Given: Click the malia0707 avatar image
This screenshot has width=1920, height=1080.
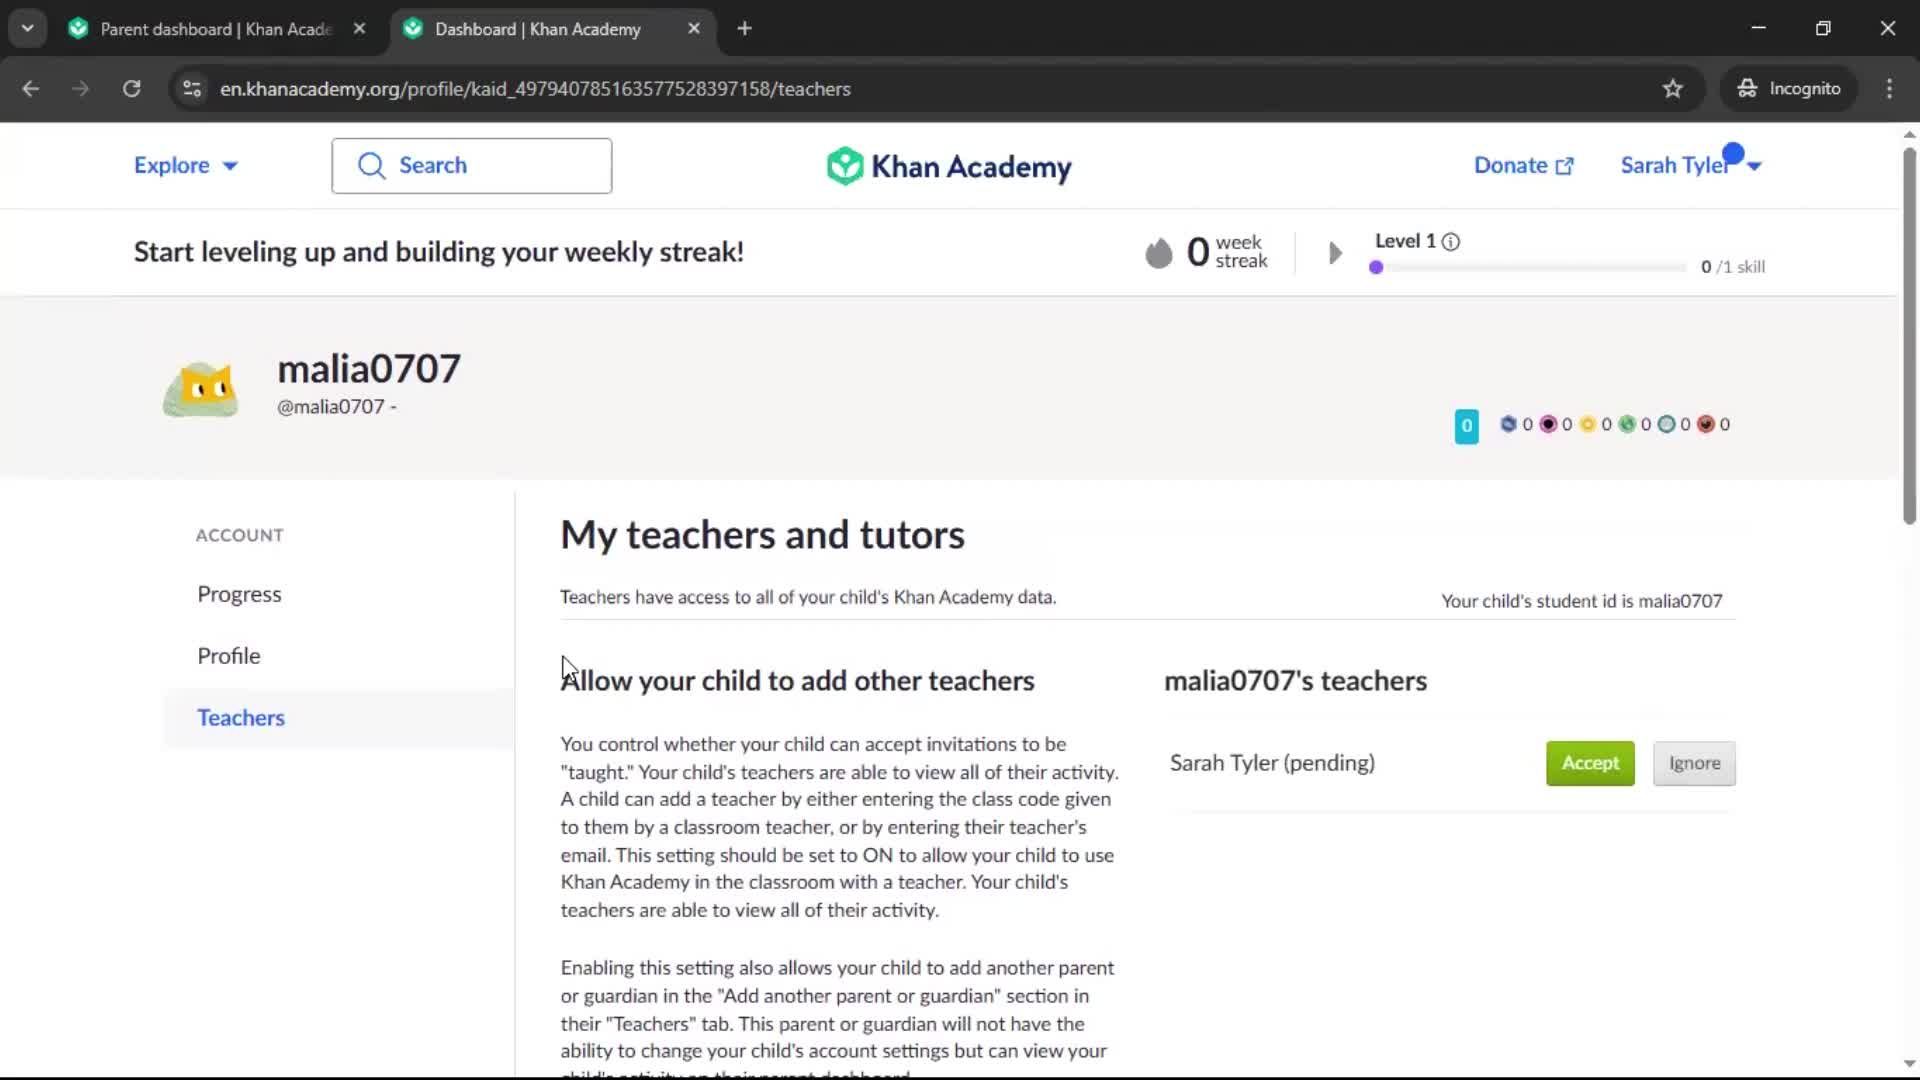Looking at the screenshot, I should (201, 389).
